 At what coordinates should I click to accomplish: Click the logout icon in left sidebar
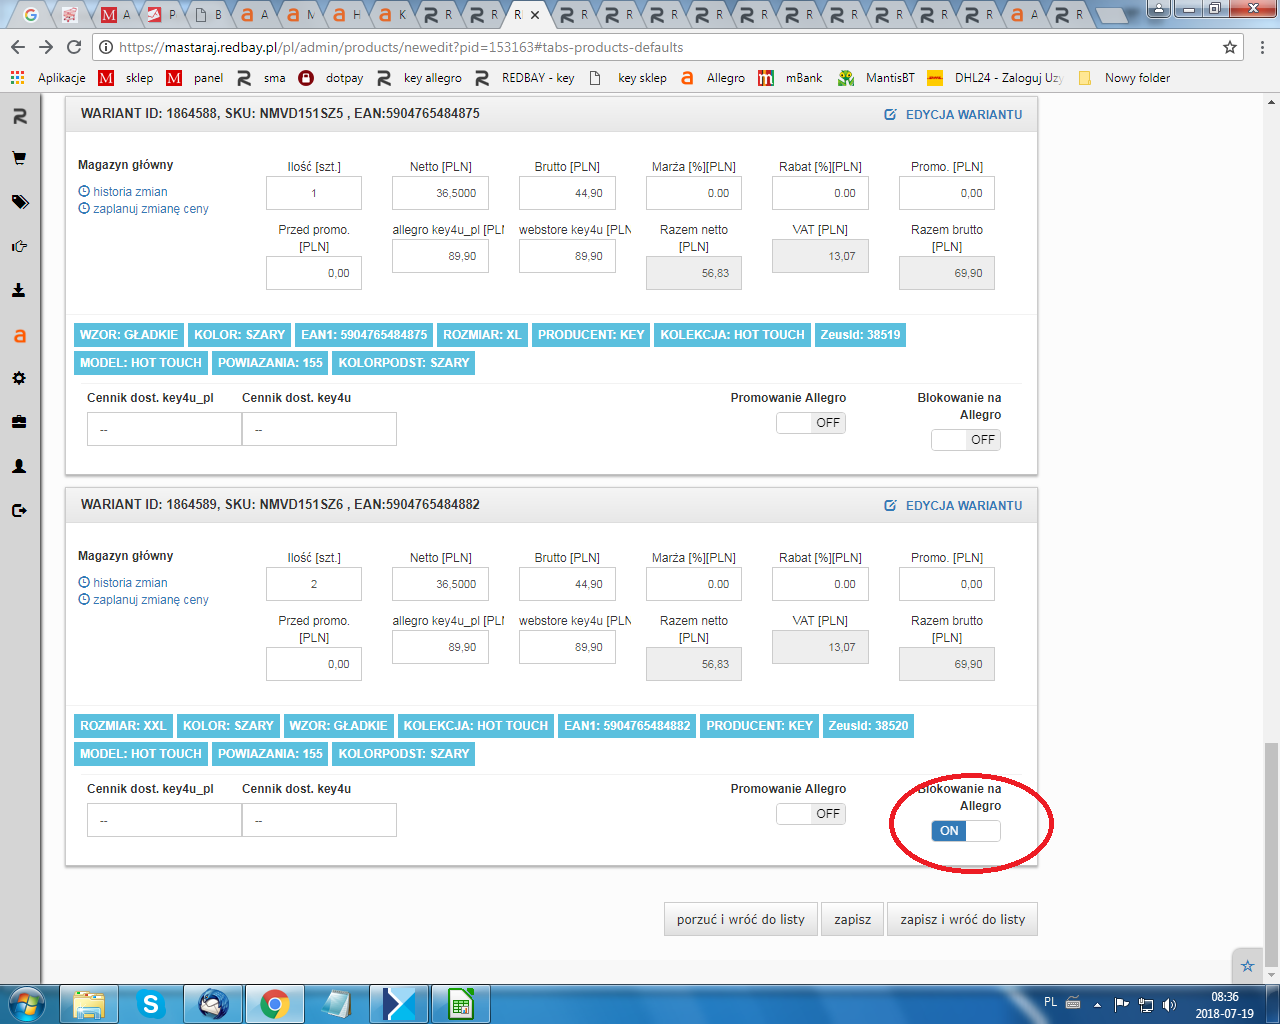(x=19, y=510)
